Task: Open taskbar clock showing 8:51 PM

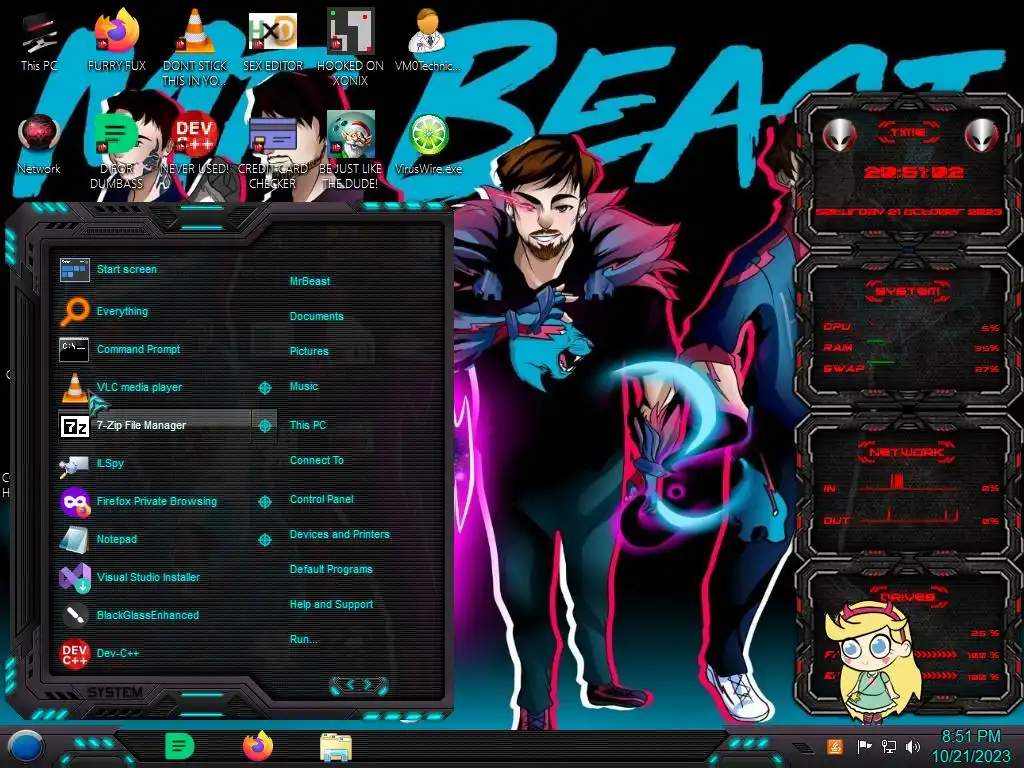Action: point(970,746)
